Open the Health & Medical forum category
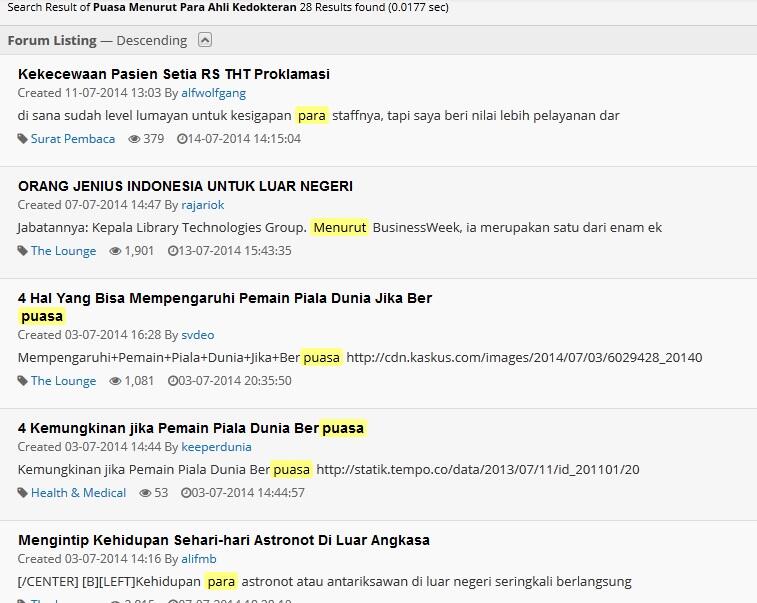 point(78,493)
